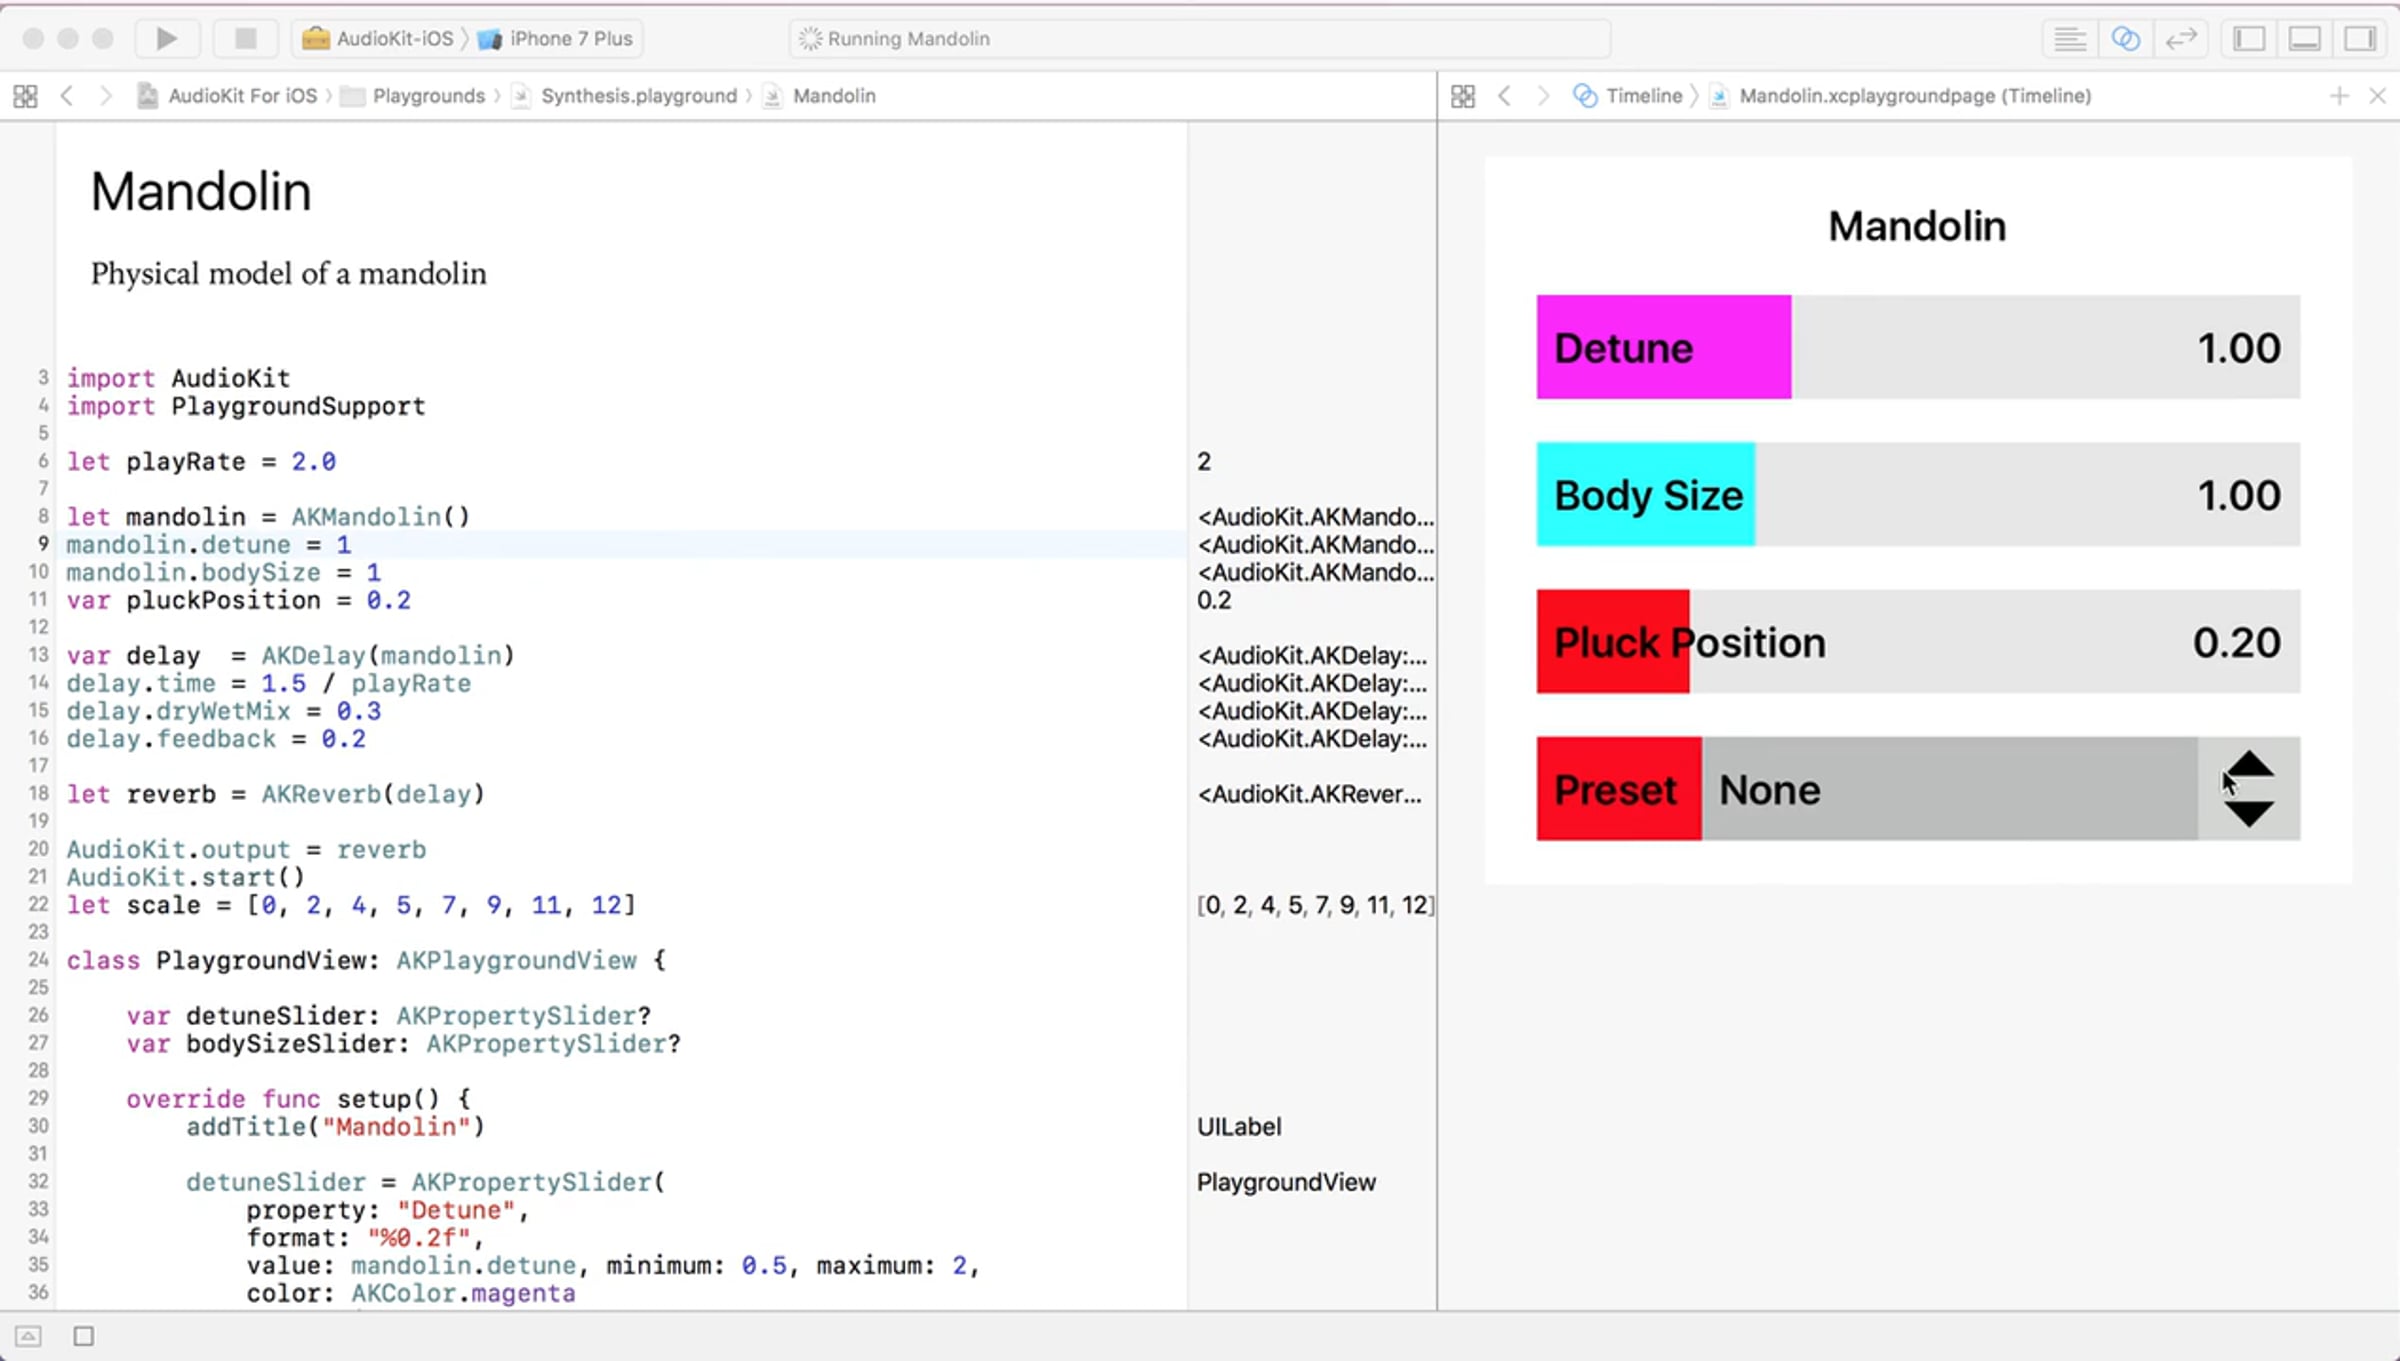This screenshot has width=2400, height=1361.
Task: Switch to the Version editor view
Action: pyautogui.click(x=2181, y=39)
